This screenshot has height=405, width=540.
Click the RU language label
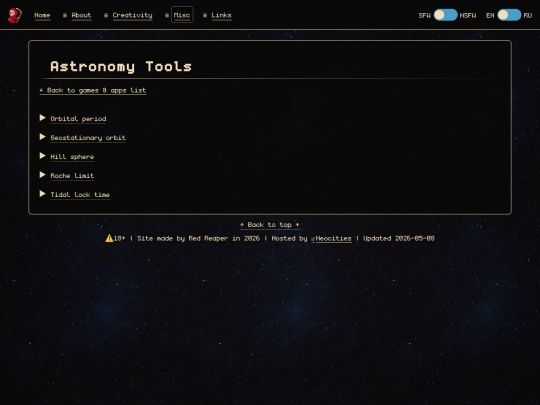pyautogui.click(x=528, y=15)
